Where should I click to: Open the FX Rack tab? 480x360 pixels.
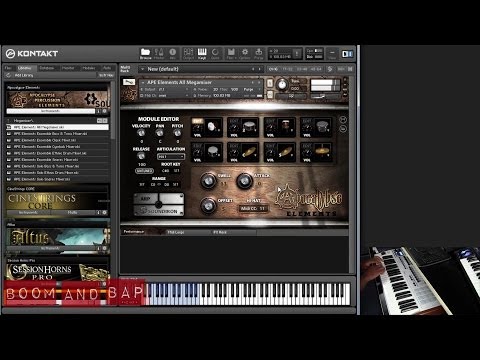tap(220, 232)
